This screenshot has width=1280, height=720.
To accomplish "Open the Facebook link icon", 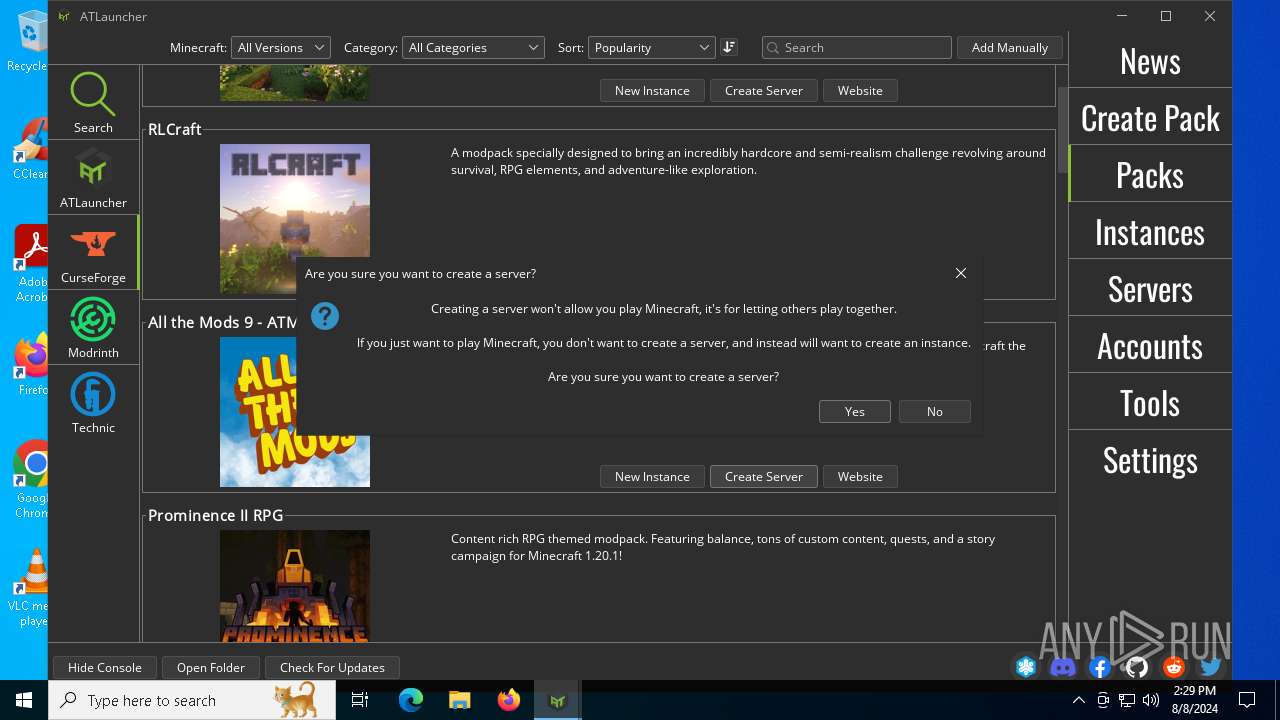I will (x=1100, y=667).
